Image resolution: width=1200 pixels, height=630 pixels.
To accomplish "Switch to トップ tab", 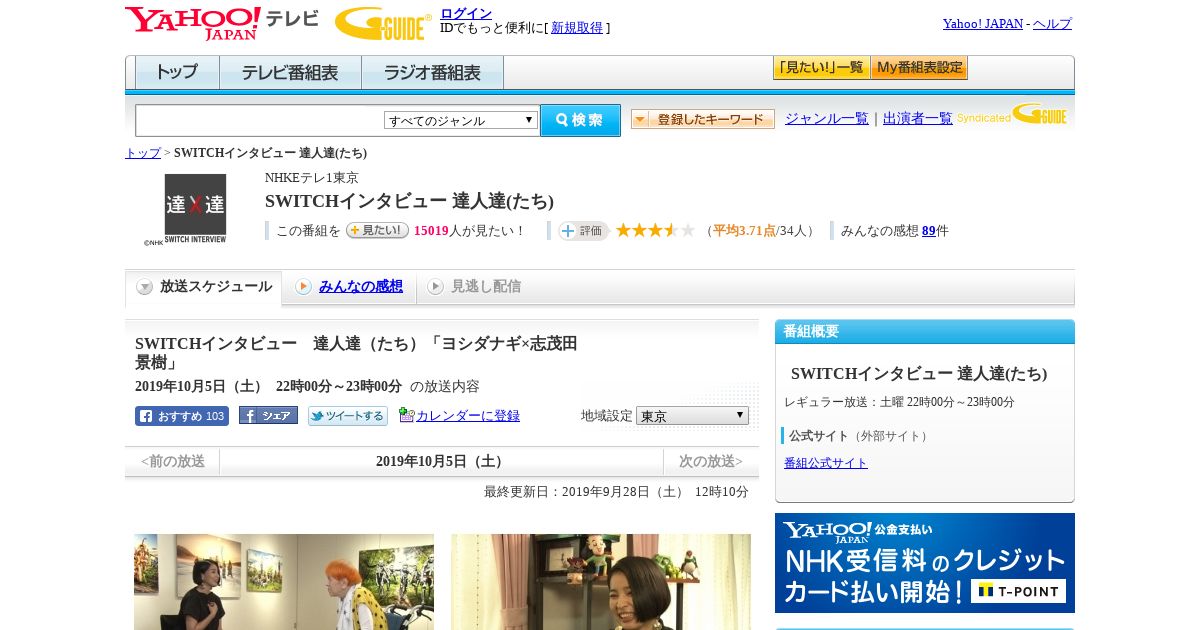I will pos(177,73).
